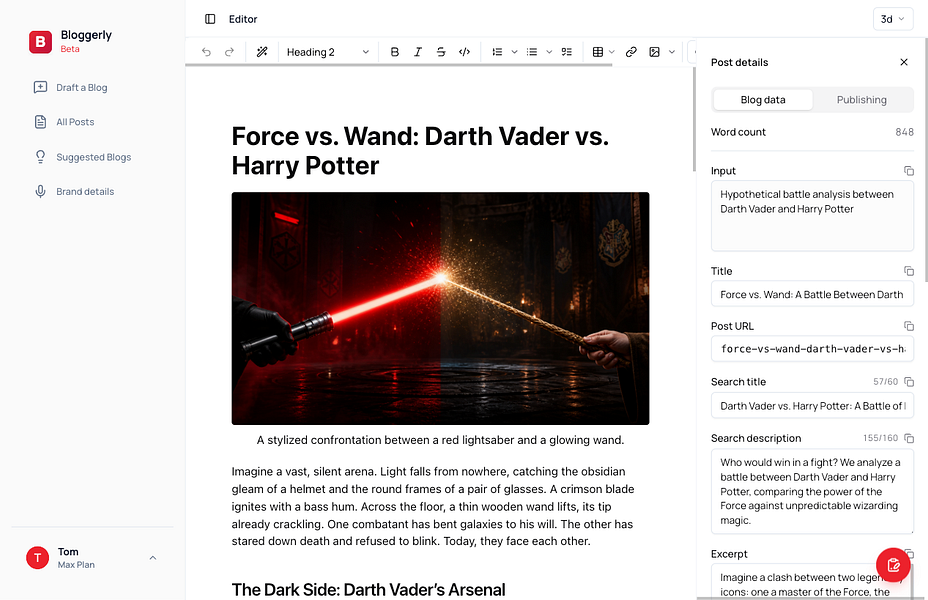
Task: Click the Search title input field
Action: click(812, 405)
